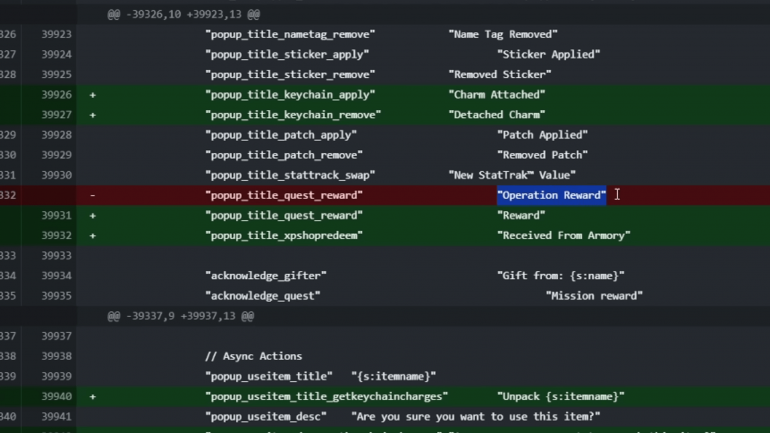The image size is (770, 433).
Task: Select line number 39940
Action: click(x=56, y=396)
